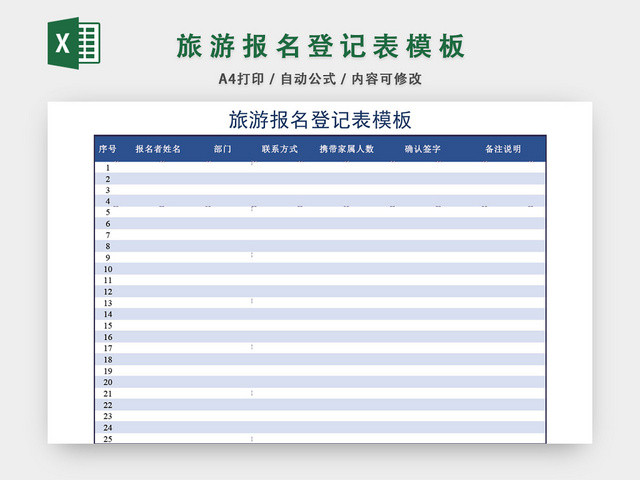Select the 联系方式 column header
640x480 pixels.
[x=280, y=149]
